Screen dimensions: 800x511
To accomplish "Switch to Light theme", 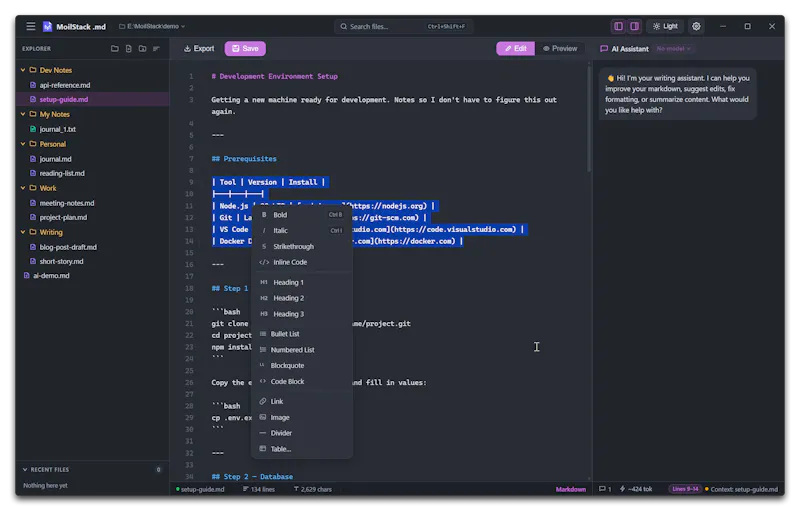I will (665, 26).
